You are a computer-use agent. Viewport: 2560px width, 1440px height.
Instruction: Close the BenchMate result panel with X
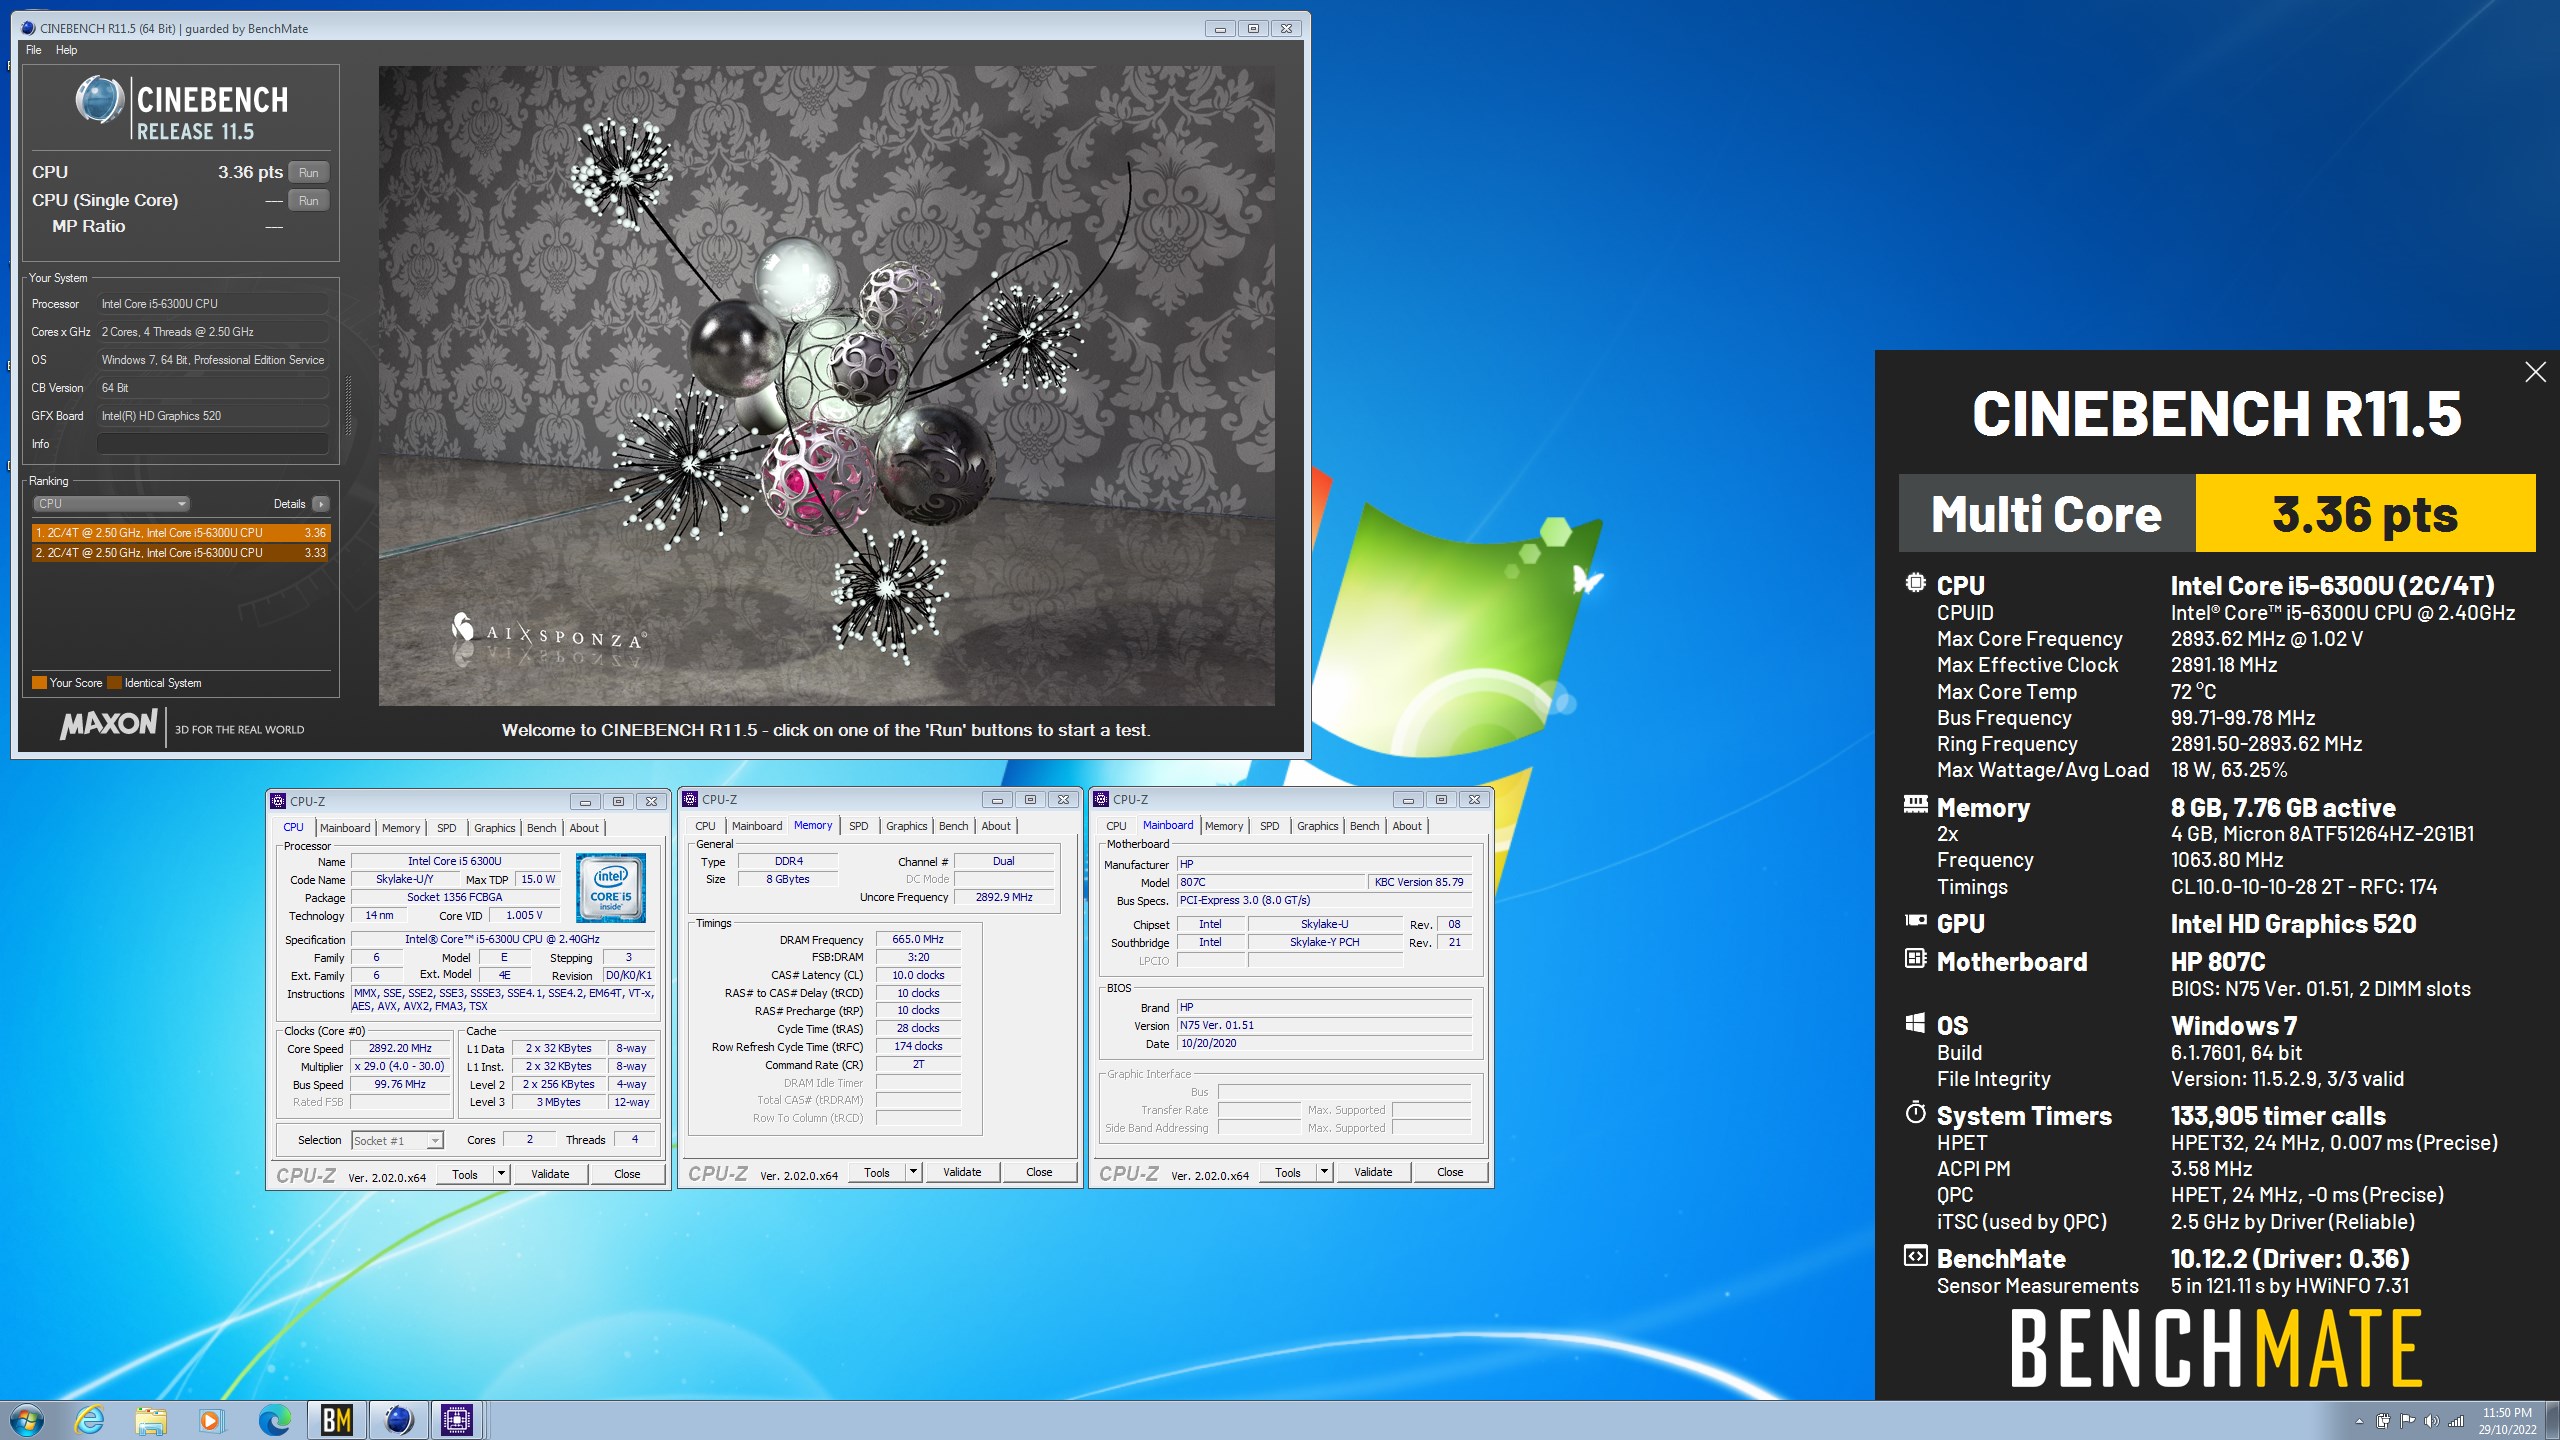click(x=2535, y=372)
